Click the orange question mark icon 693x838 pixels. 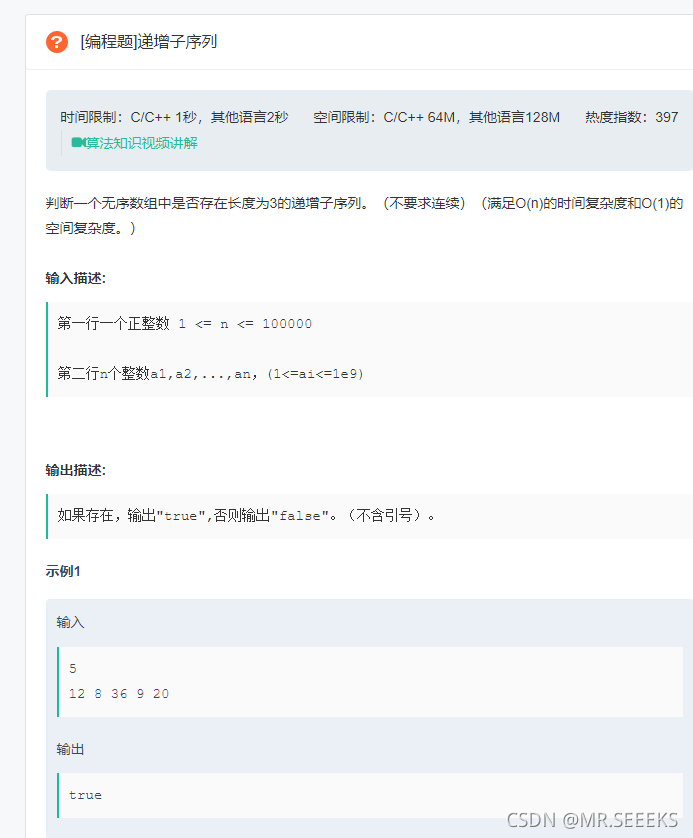[x=57, y=42]
